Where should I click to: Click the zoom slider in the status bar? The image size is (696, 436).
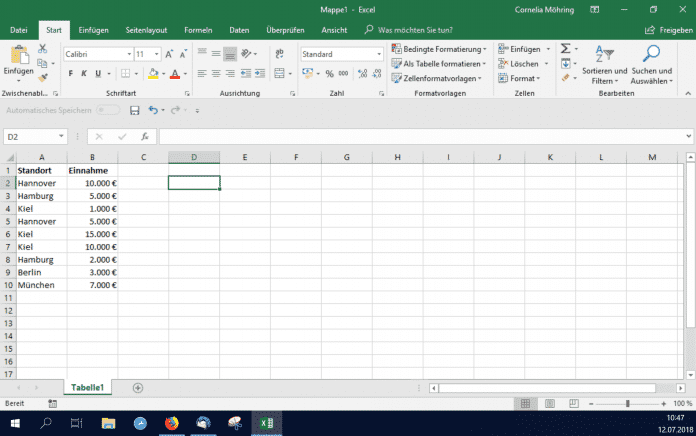627,403
